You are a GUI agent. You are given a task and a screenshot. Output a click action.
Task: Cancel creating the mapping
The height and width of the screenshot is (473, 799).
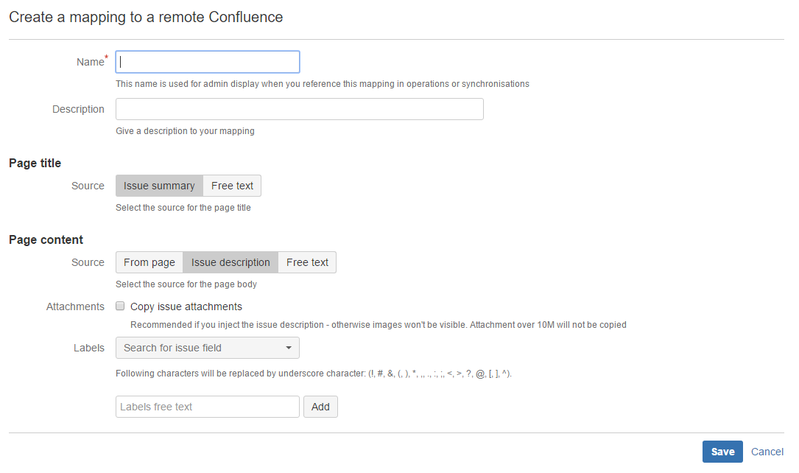point(767,452)
